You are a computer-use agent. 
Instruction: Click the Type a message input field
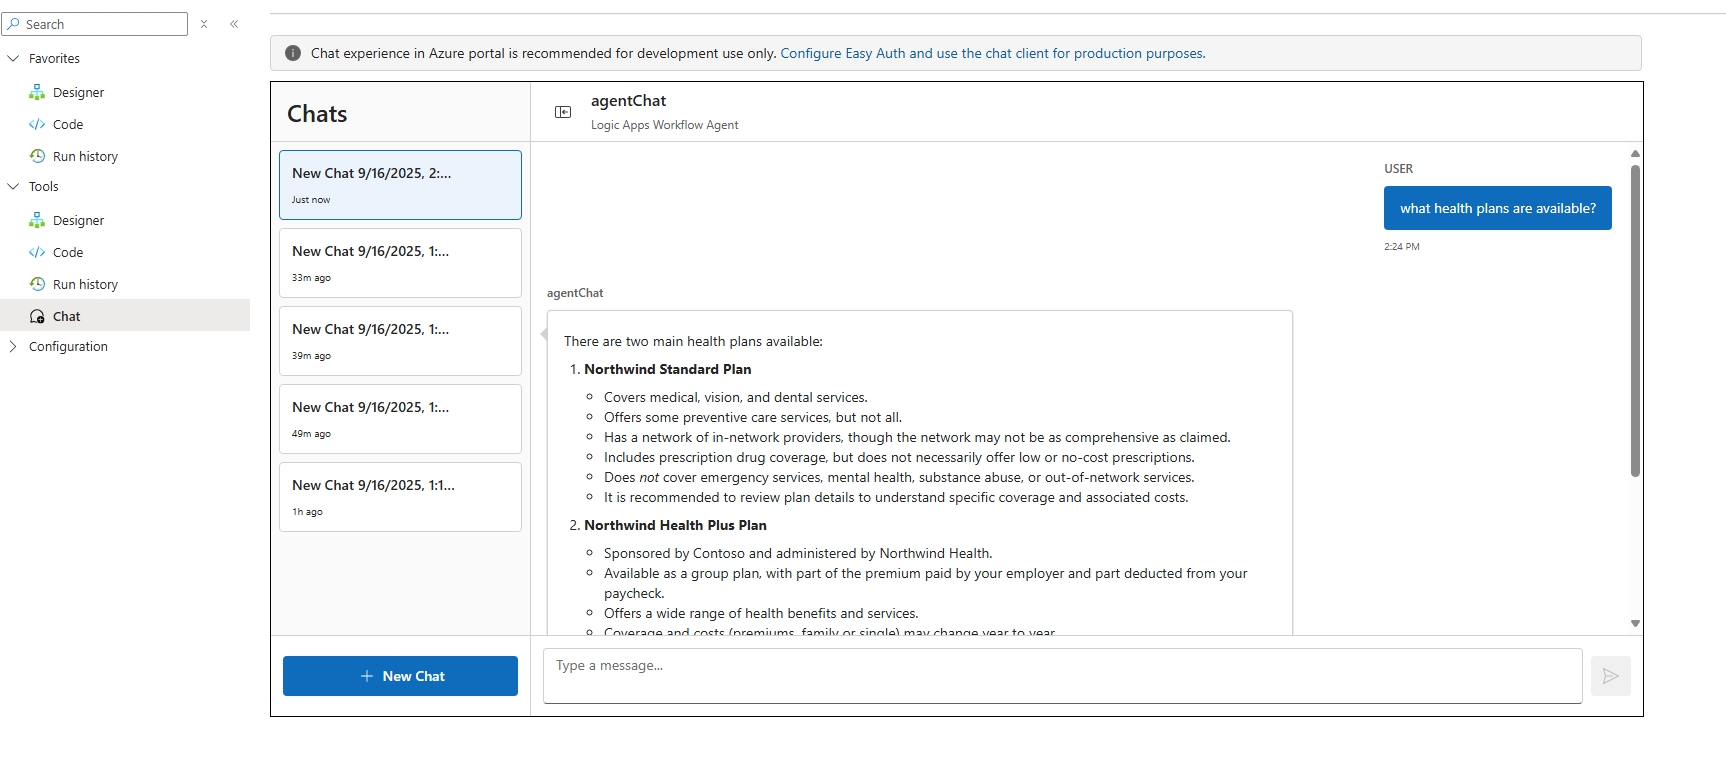coord(1062,675)
